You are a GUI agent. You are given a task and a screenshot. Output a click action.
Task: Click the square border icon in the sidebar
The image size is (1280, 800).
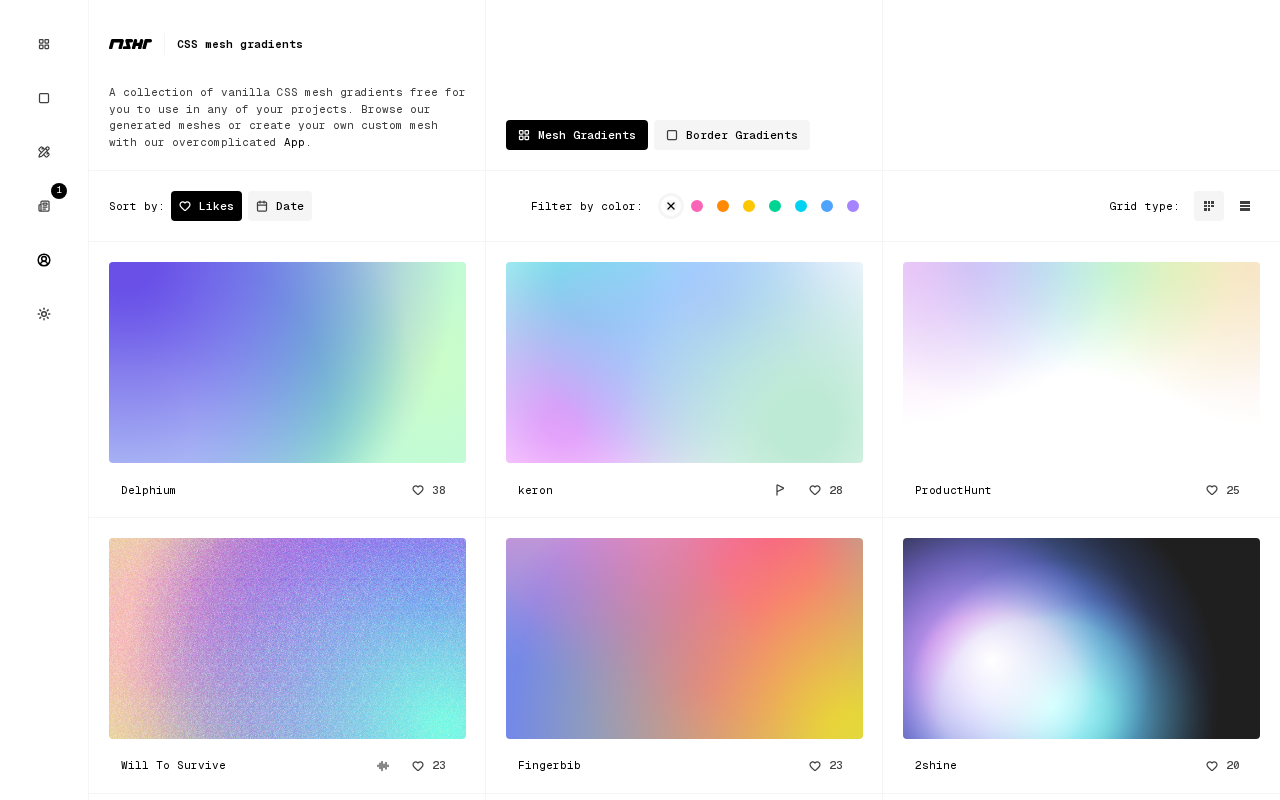44,98
